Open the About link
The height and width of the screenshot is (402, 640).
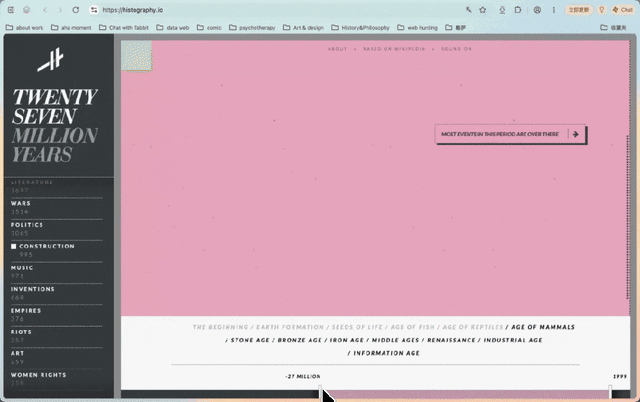(x=338, y=49)
